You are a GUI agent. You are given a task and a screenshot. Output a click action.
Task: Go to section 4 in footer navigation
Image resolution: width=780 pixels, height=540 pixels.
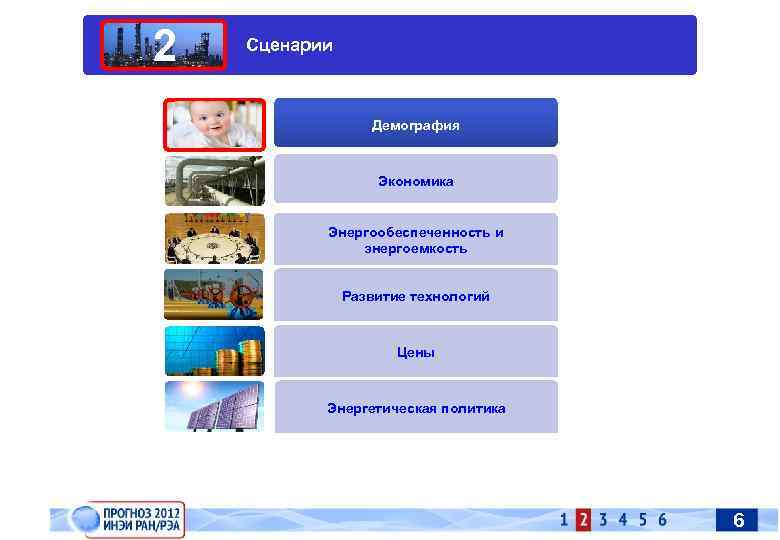(x=623, y=520)
